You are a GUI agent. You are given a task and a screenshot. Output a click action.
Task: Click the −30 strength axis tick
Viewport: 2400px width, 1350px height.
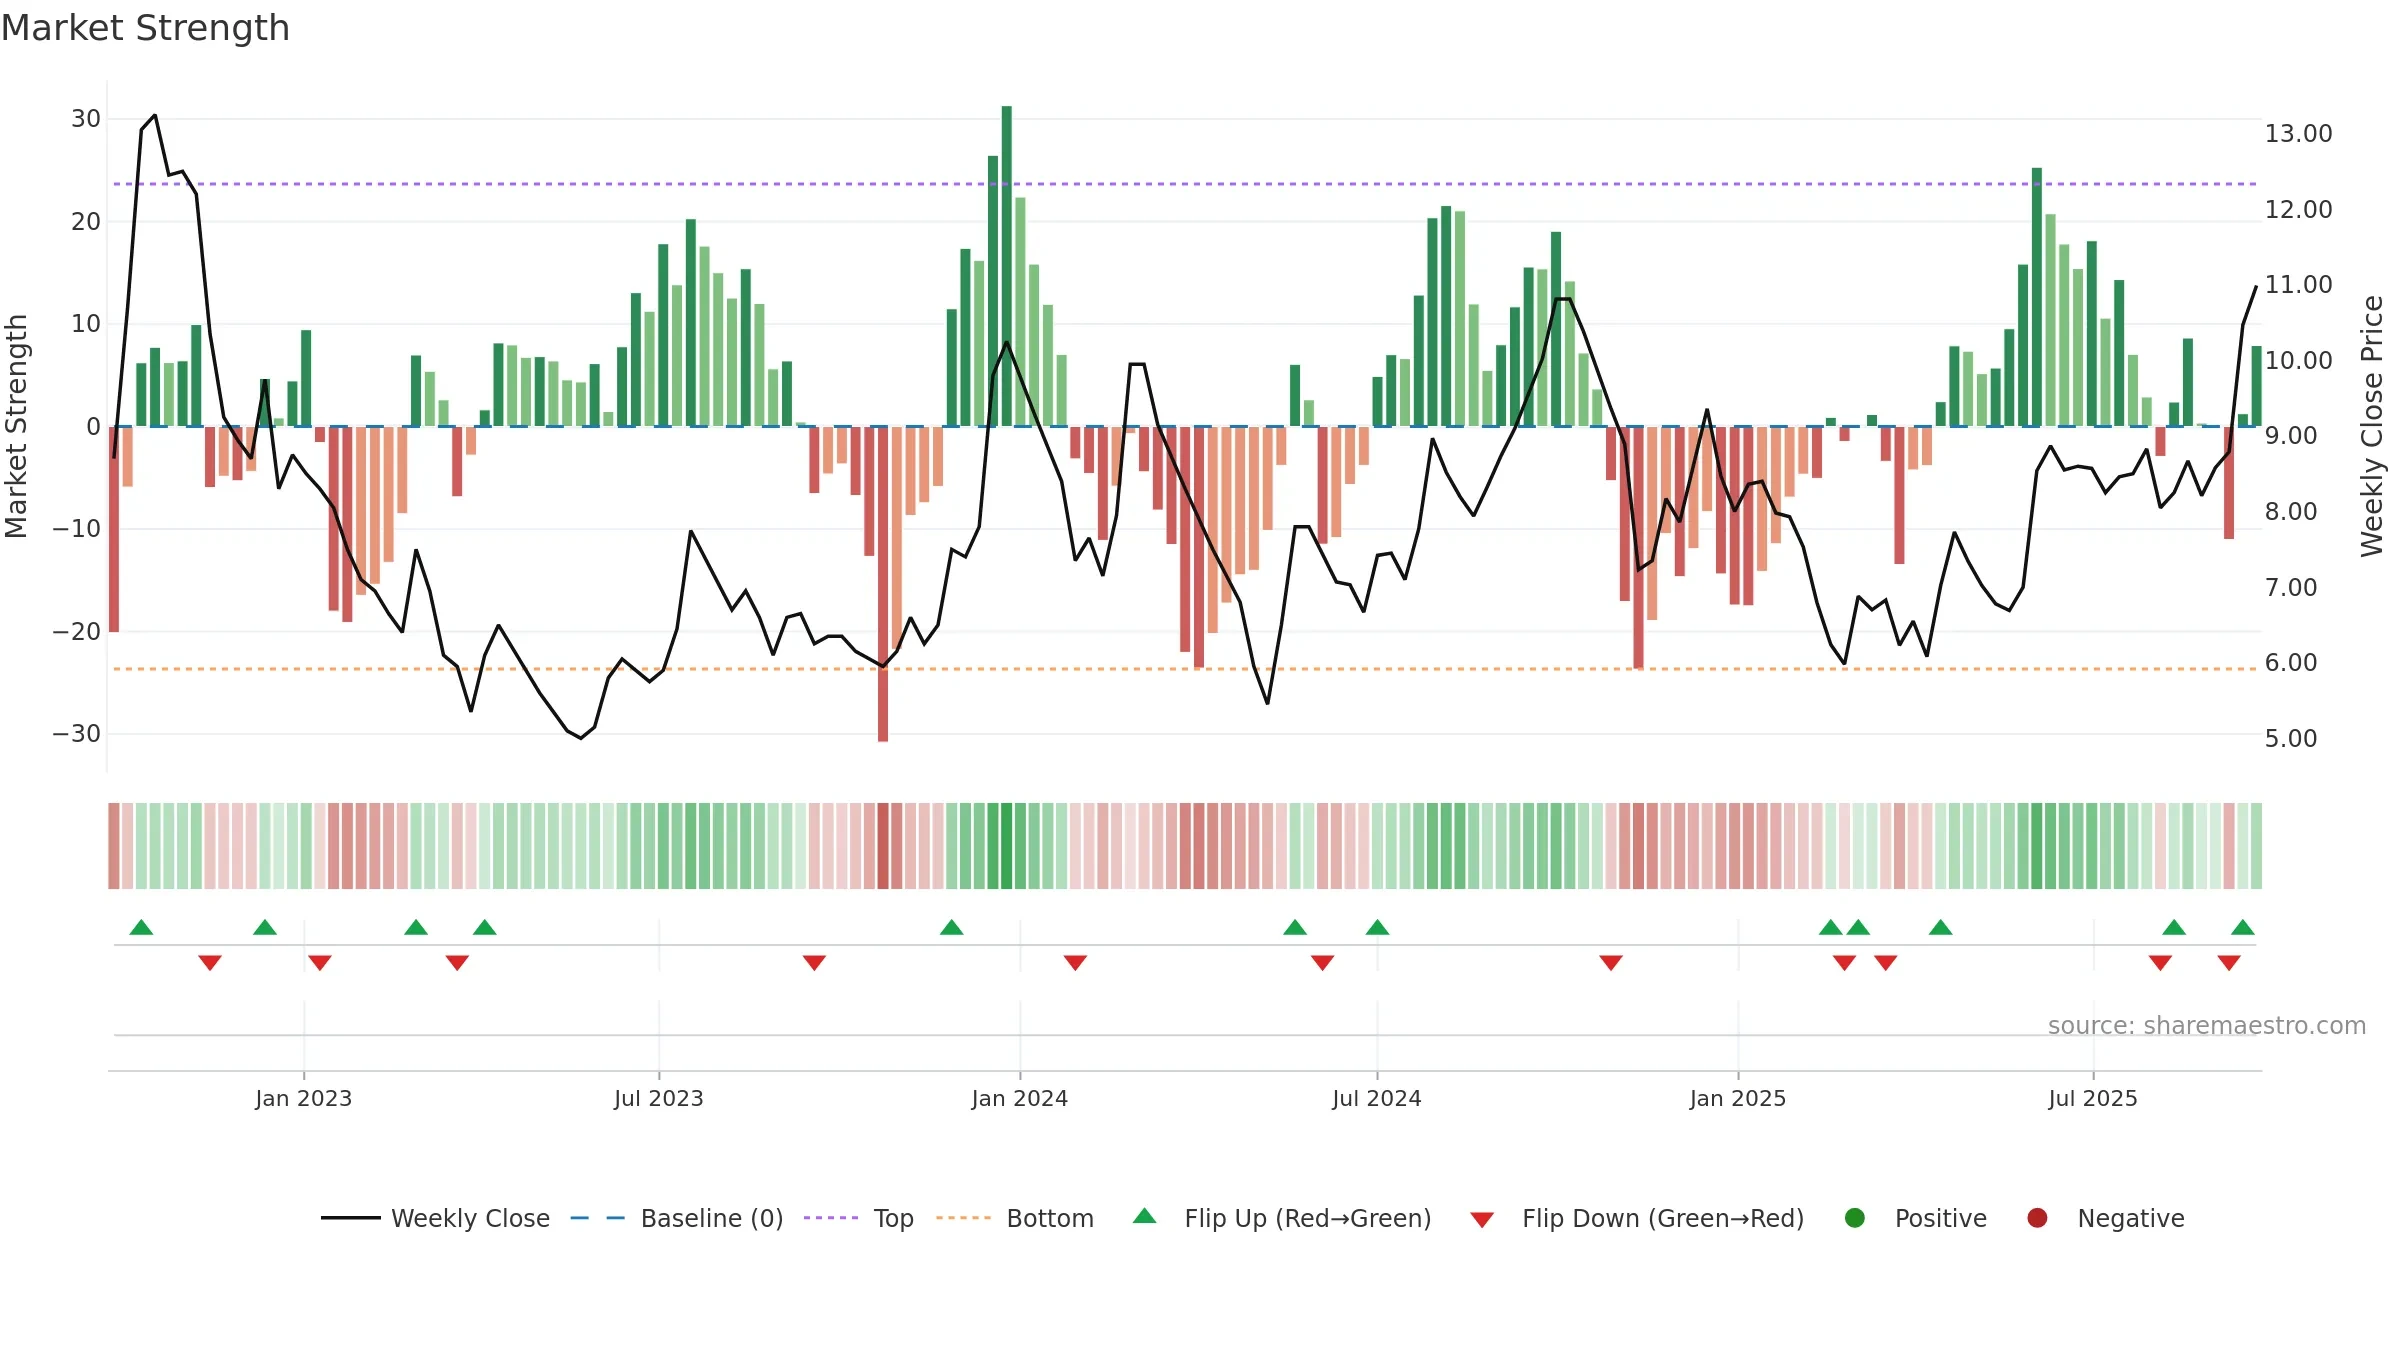point(77,734)
